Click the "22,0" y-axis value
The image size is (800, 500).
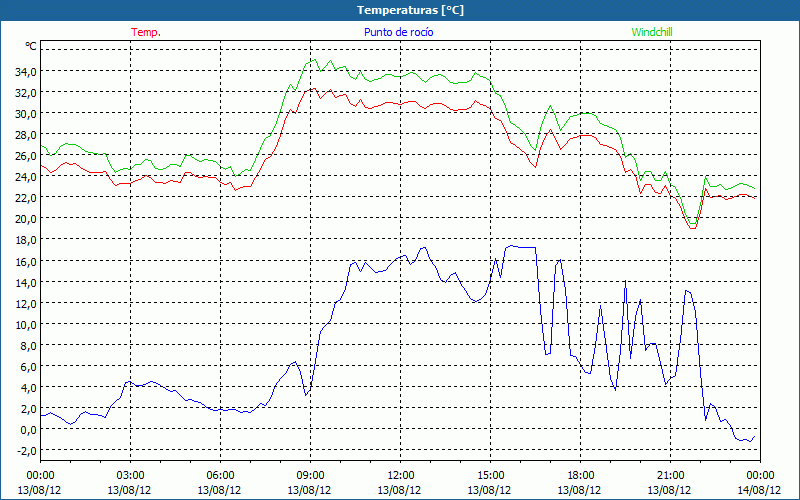pyautogui.click(x=25, y=197)
